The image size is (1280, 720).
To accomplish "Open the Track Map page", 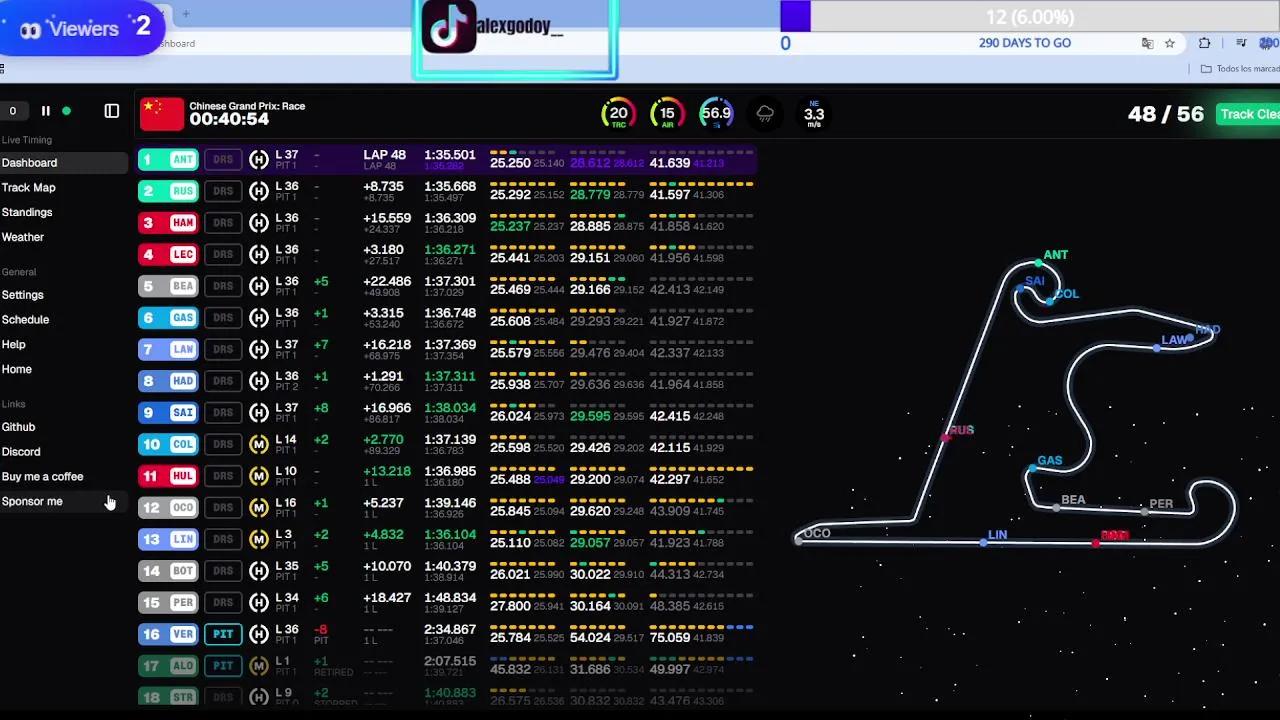I will tap(28, 188).
